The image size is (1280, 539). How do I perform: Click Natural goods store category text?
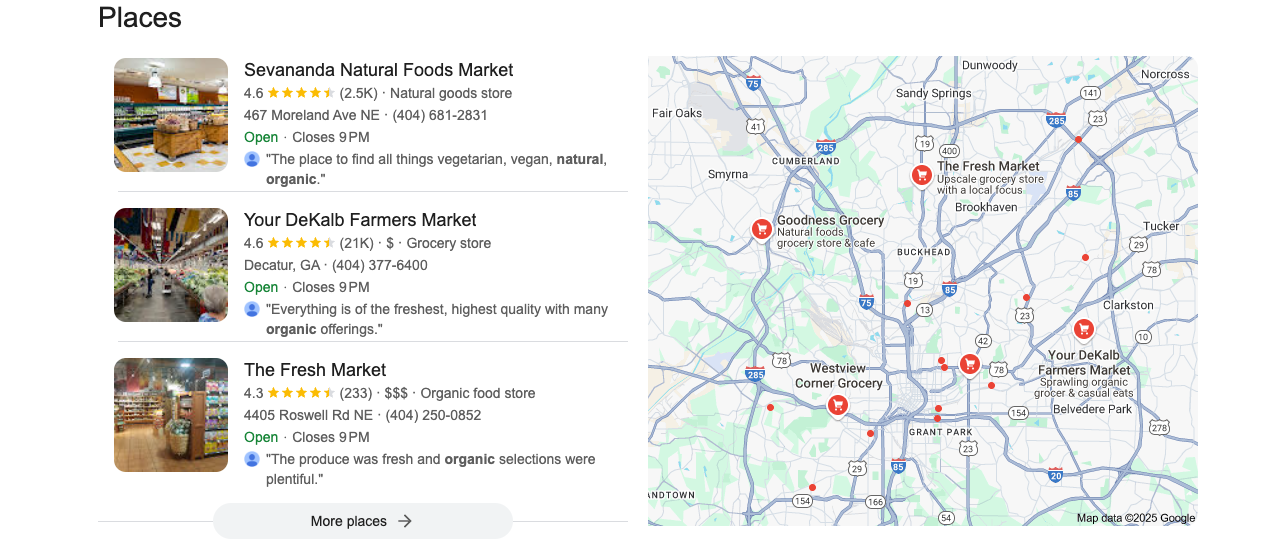(x=451, y=93)
